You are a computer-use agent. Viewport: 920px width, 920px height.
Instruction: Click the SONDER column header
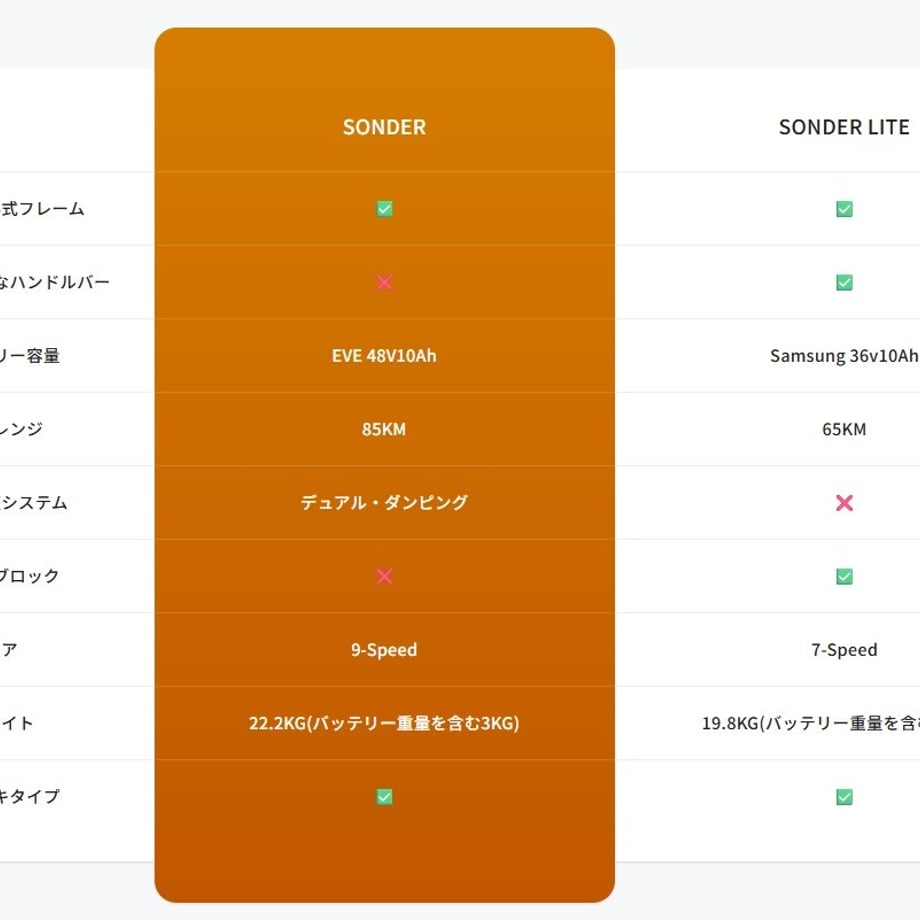coord(384,127)
